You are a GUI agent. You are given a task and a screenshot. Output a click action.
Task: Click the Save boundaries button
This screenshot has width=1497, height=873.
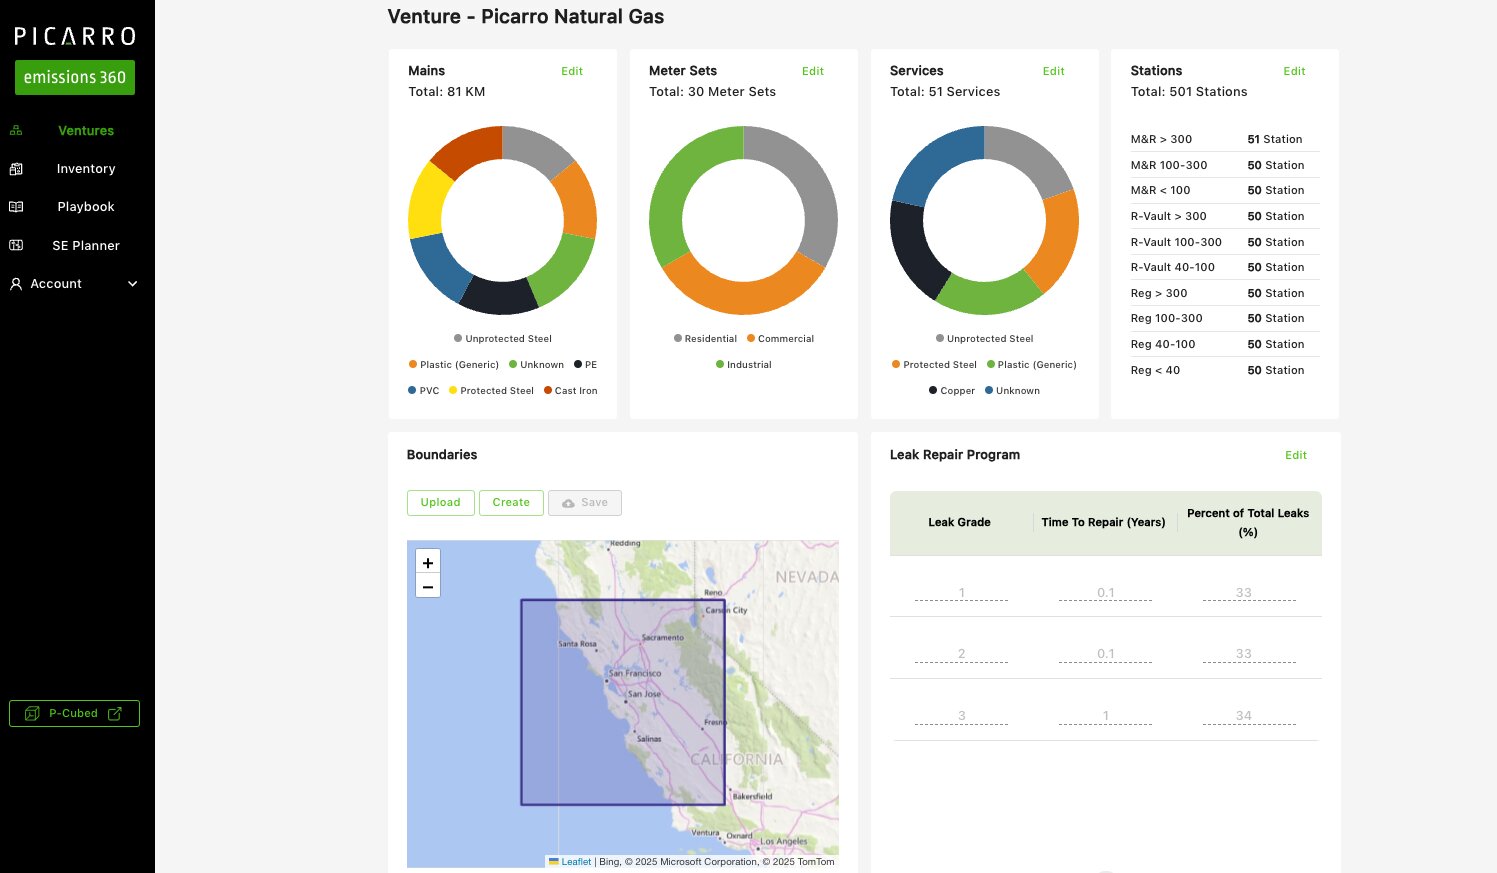(585, 503)
